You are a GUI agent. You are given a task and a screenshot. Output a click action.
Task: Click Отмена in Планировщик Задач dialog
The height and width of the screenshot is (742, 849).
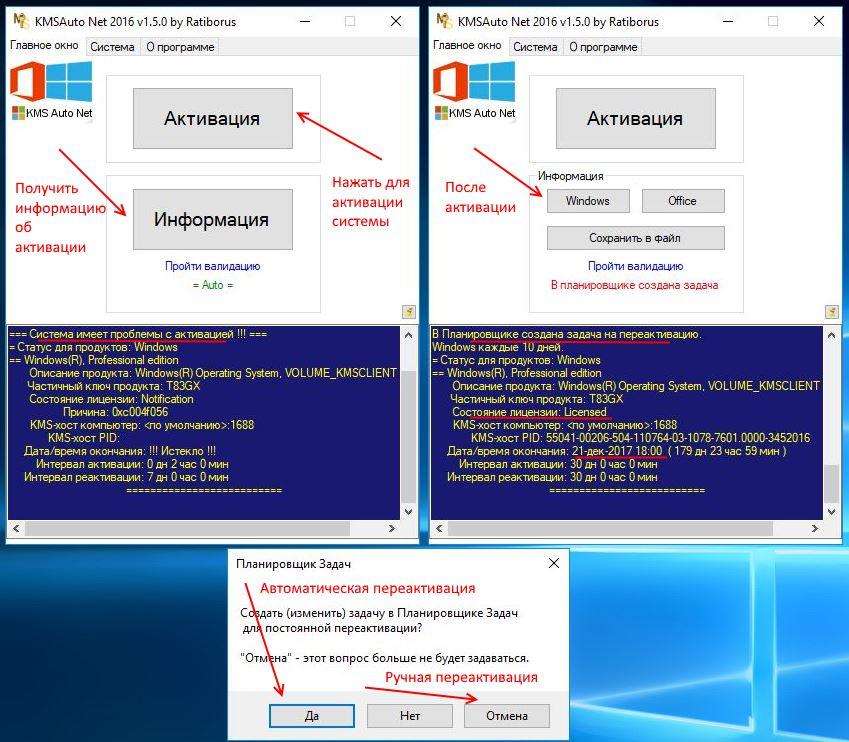point(507,716)
